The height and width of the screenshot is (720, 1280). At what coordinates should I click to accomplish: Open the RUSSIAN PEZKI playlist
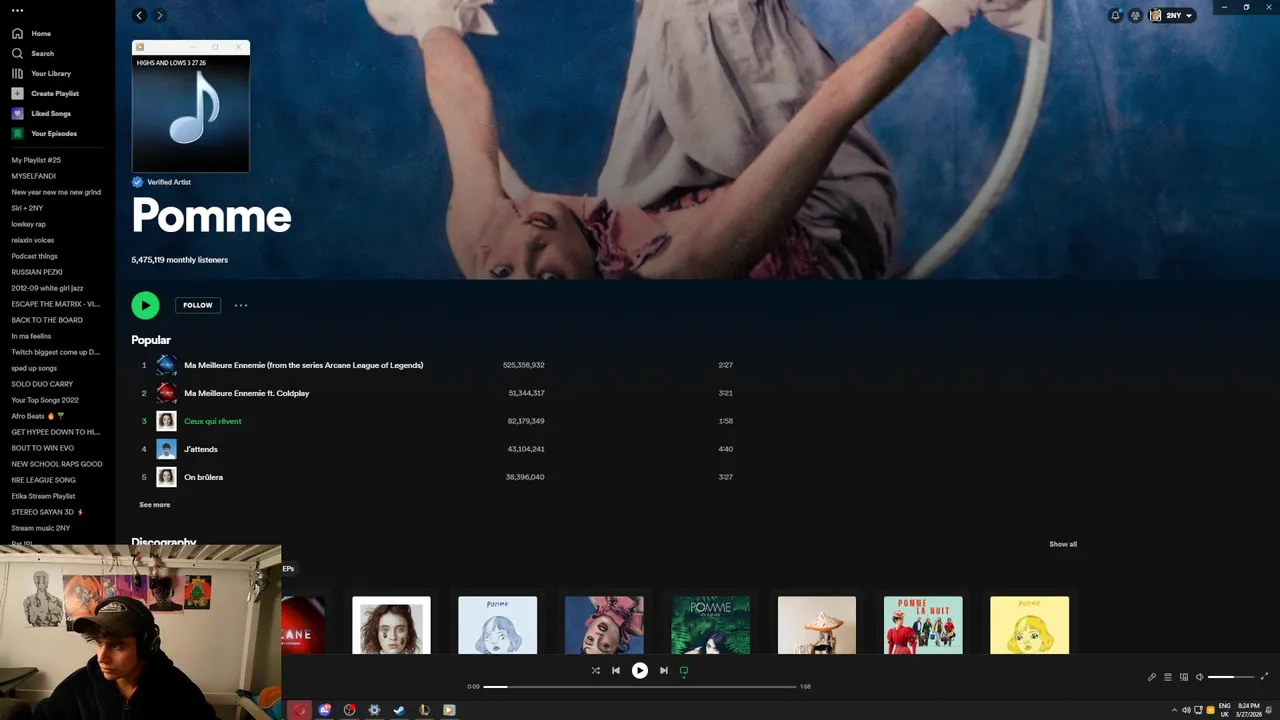[37, 272]
